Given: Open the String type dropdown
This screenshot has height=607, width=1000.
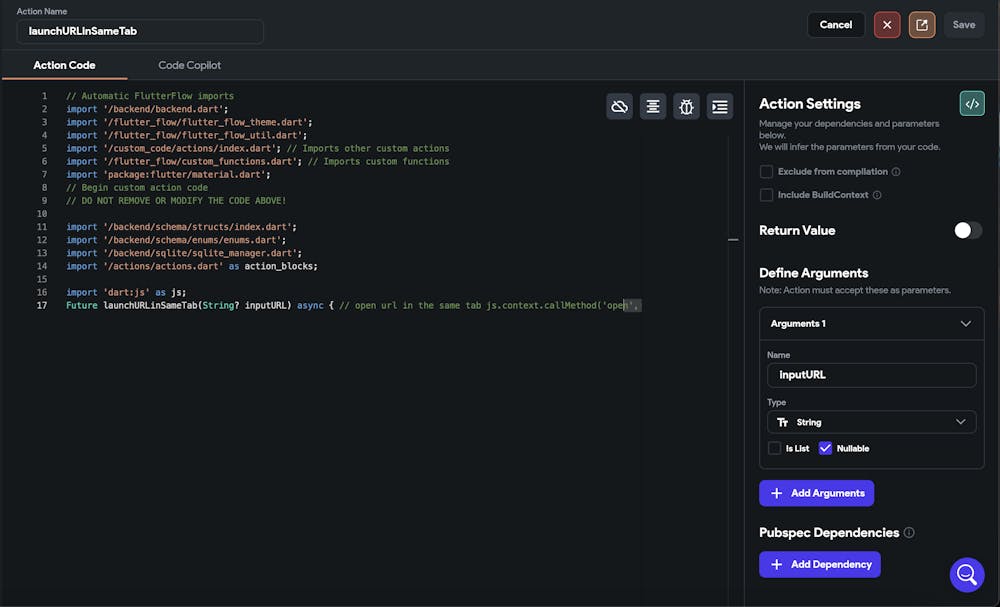Looking at the screenshot, I should click(871, 422).
